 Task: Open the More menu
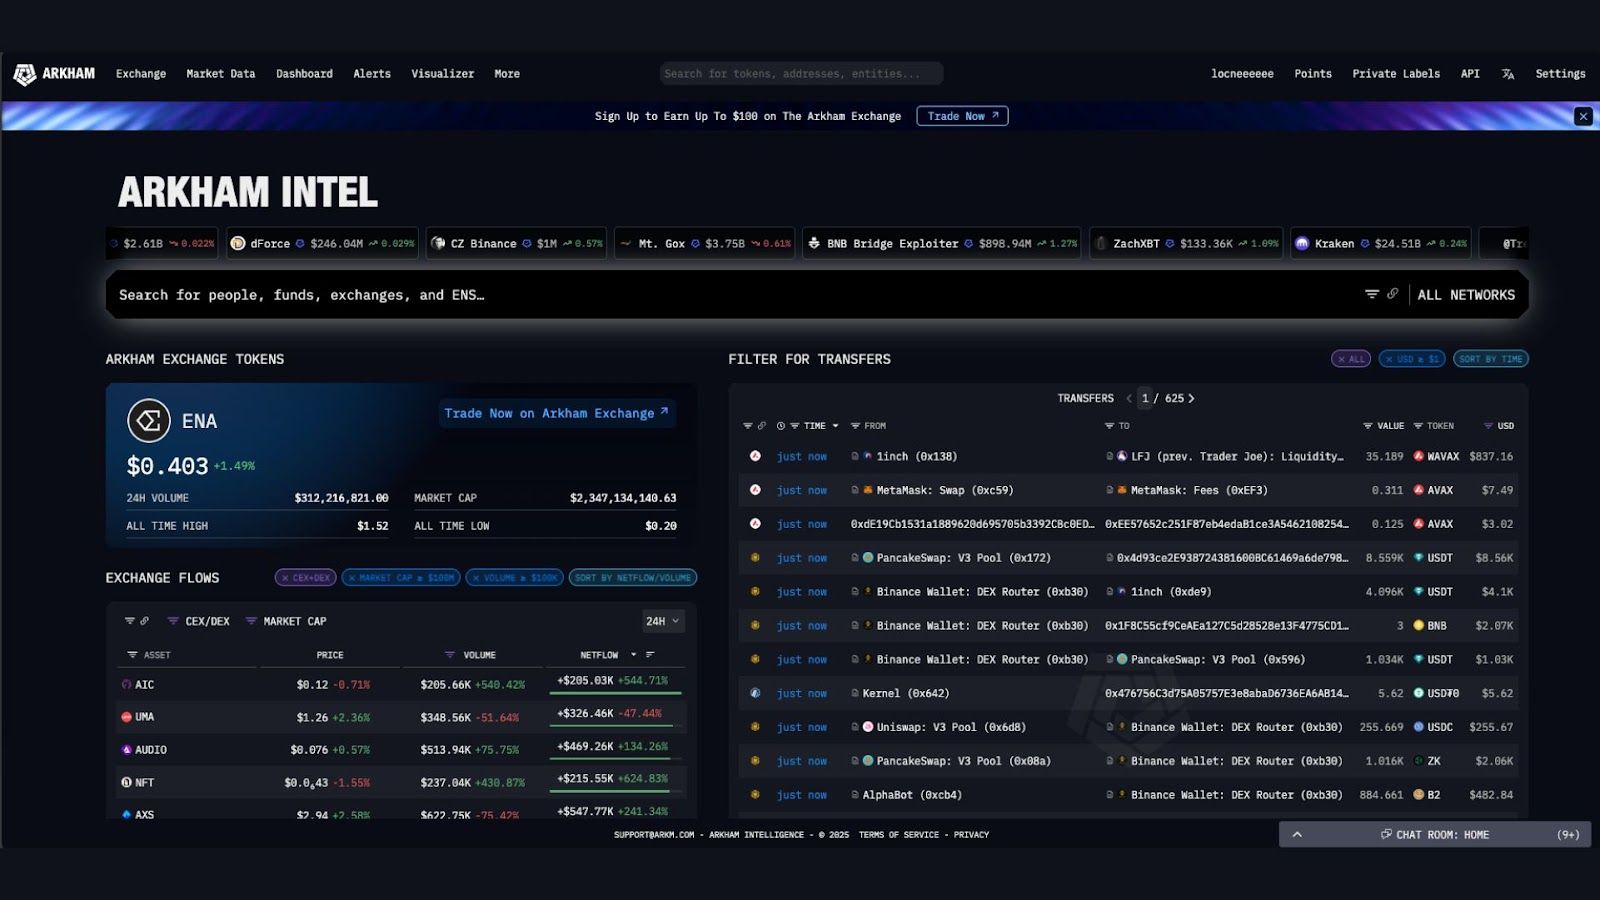507,74
